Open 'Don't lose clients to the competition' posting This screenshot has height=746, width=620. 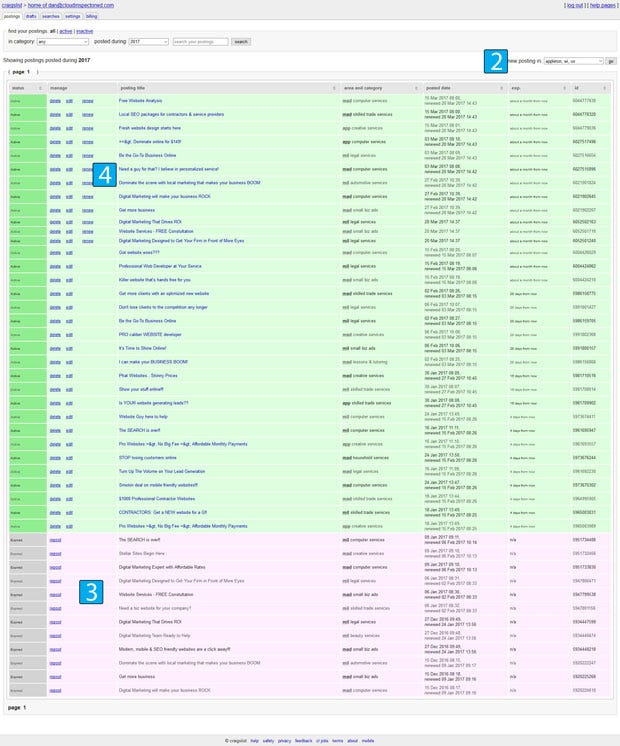163,307
